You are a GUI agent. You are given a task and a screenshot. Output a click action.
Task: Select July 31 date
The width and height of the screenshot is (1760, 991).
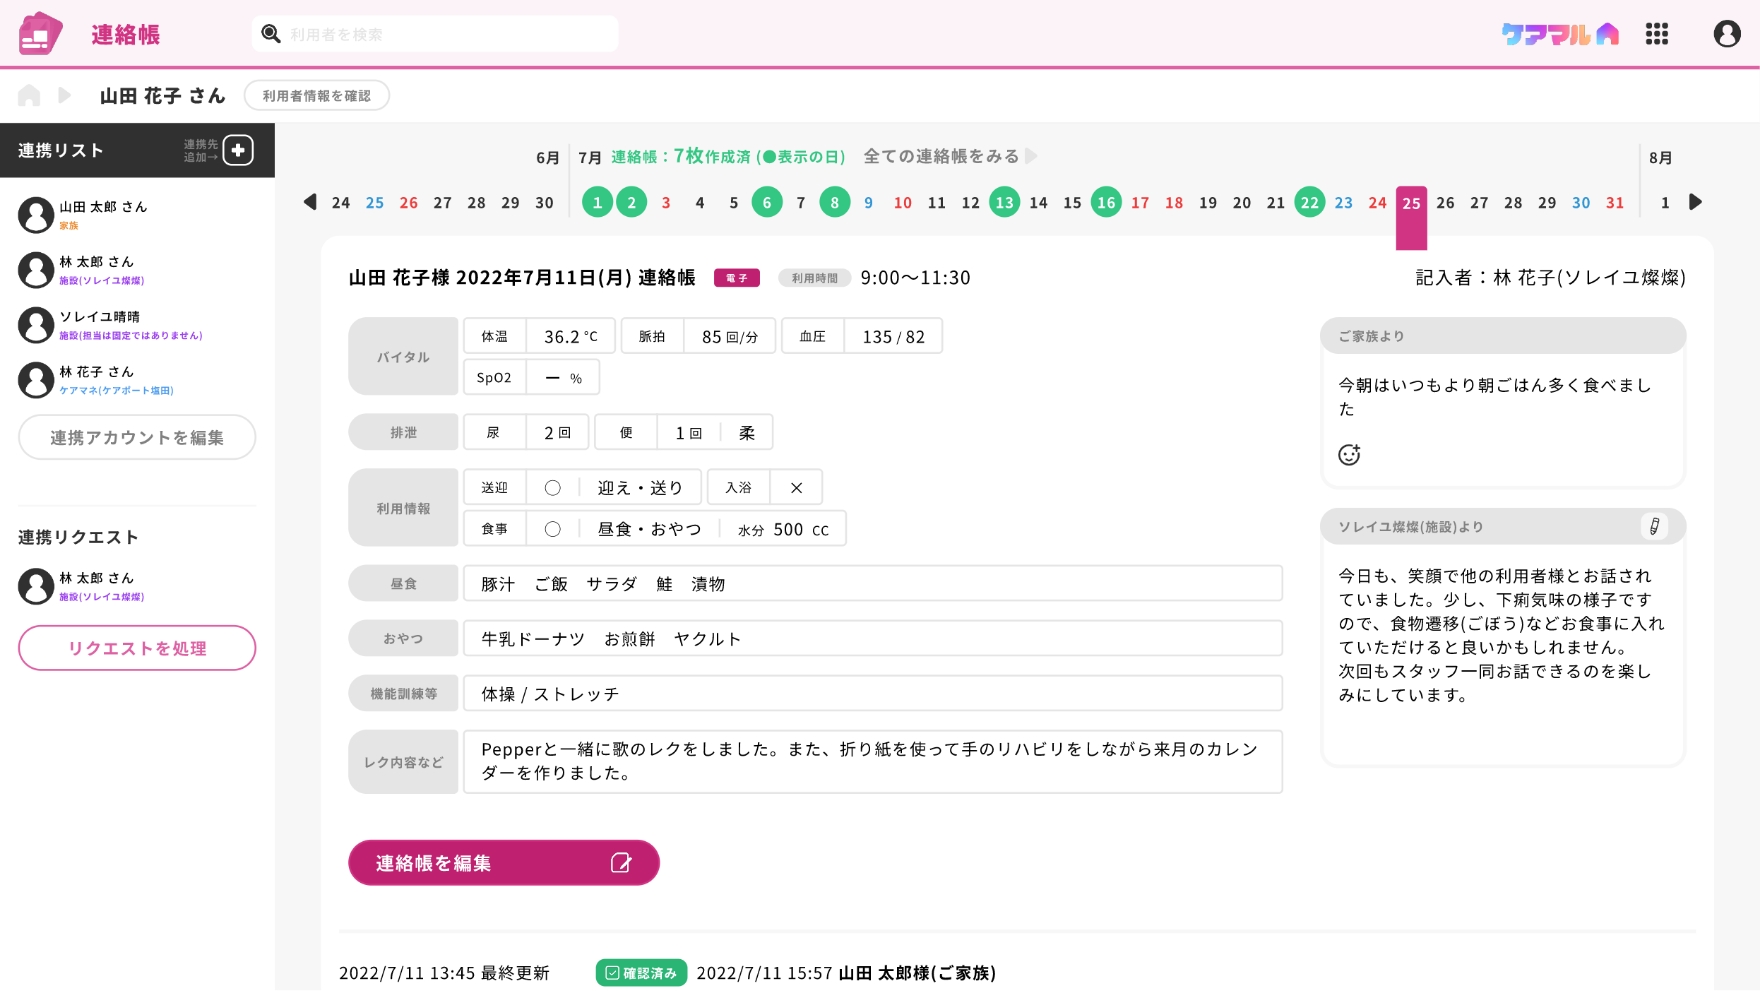[1615, 202]
